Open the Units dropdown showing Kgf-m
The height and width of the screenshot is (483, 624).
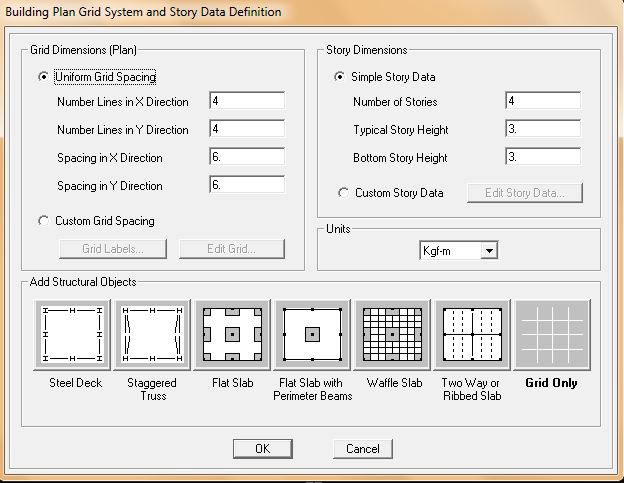(x=458, y=251)
